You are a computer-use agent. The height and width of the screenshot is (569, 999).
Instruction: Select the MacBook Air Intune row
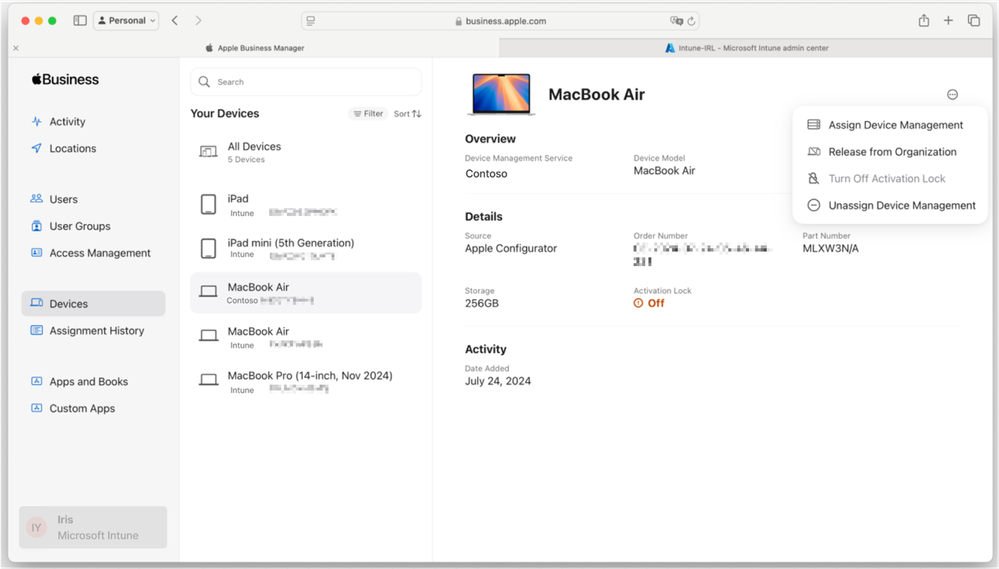tap(306, 337)
